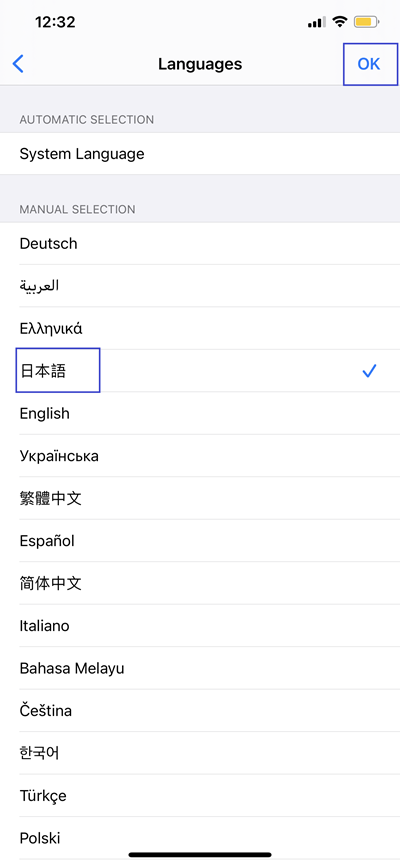Viewport: 400px width, 865px height.
Task: Choose Español from manual selection
Action: point(200,541)
